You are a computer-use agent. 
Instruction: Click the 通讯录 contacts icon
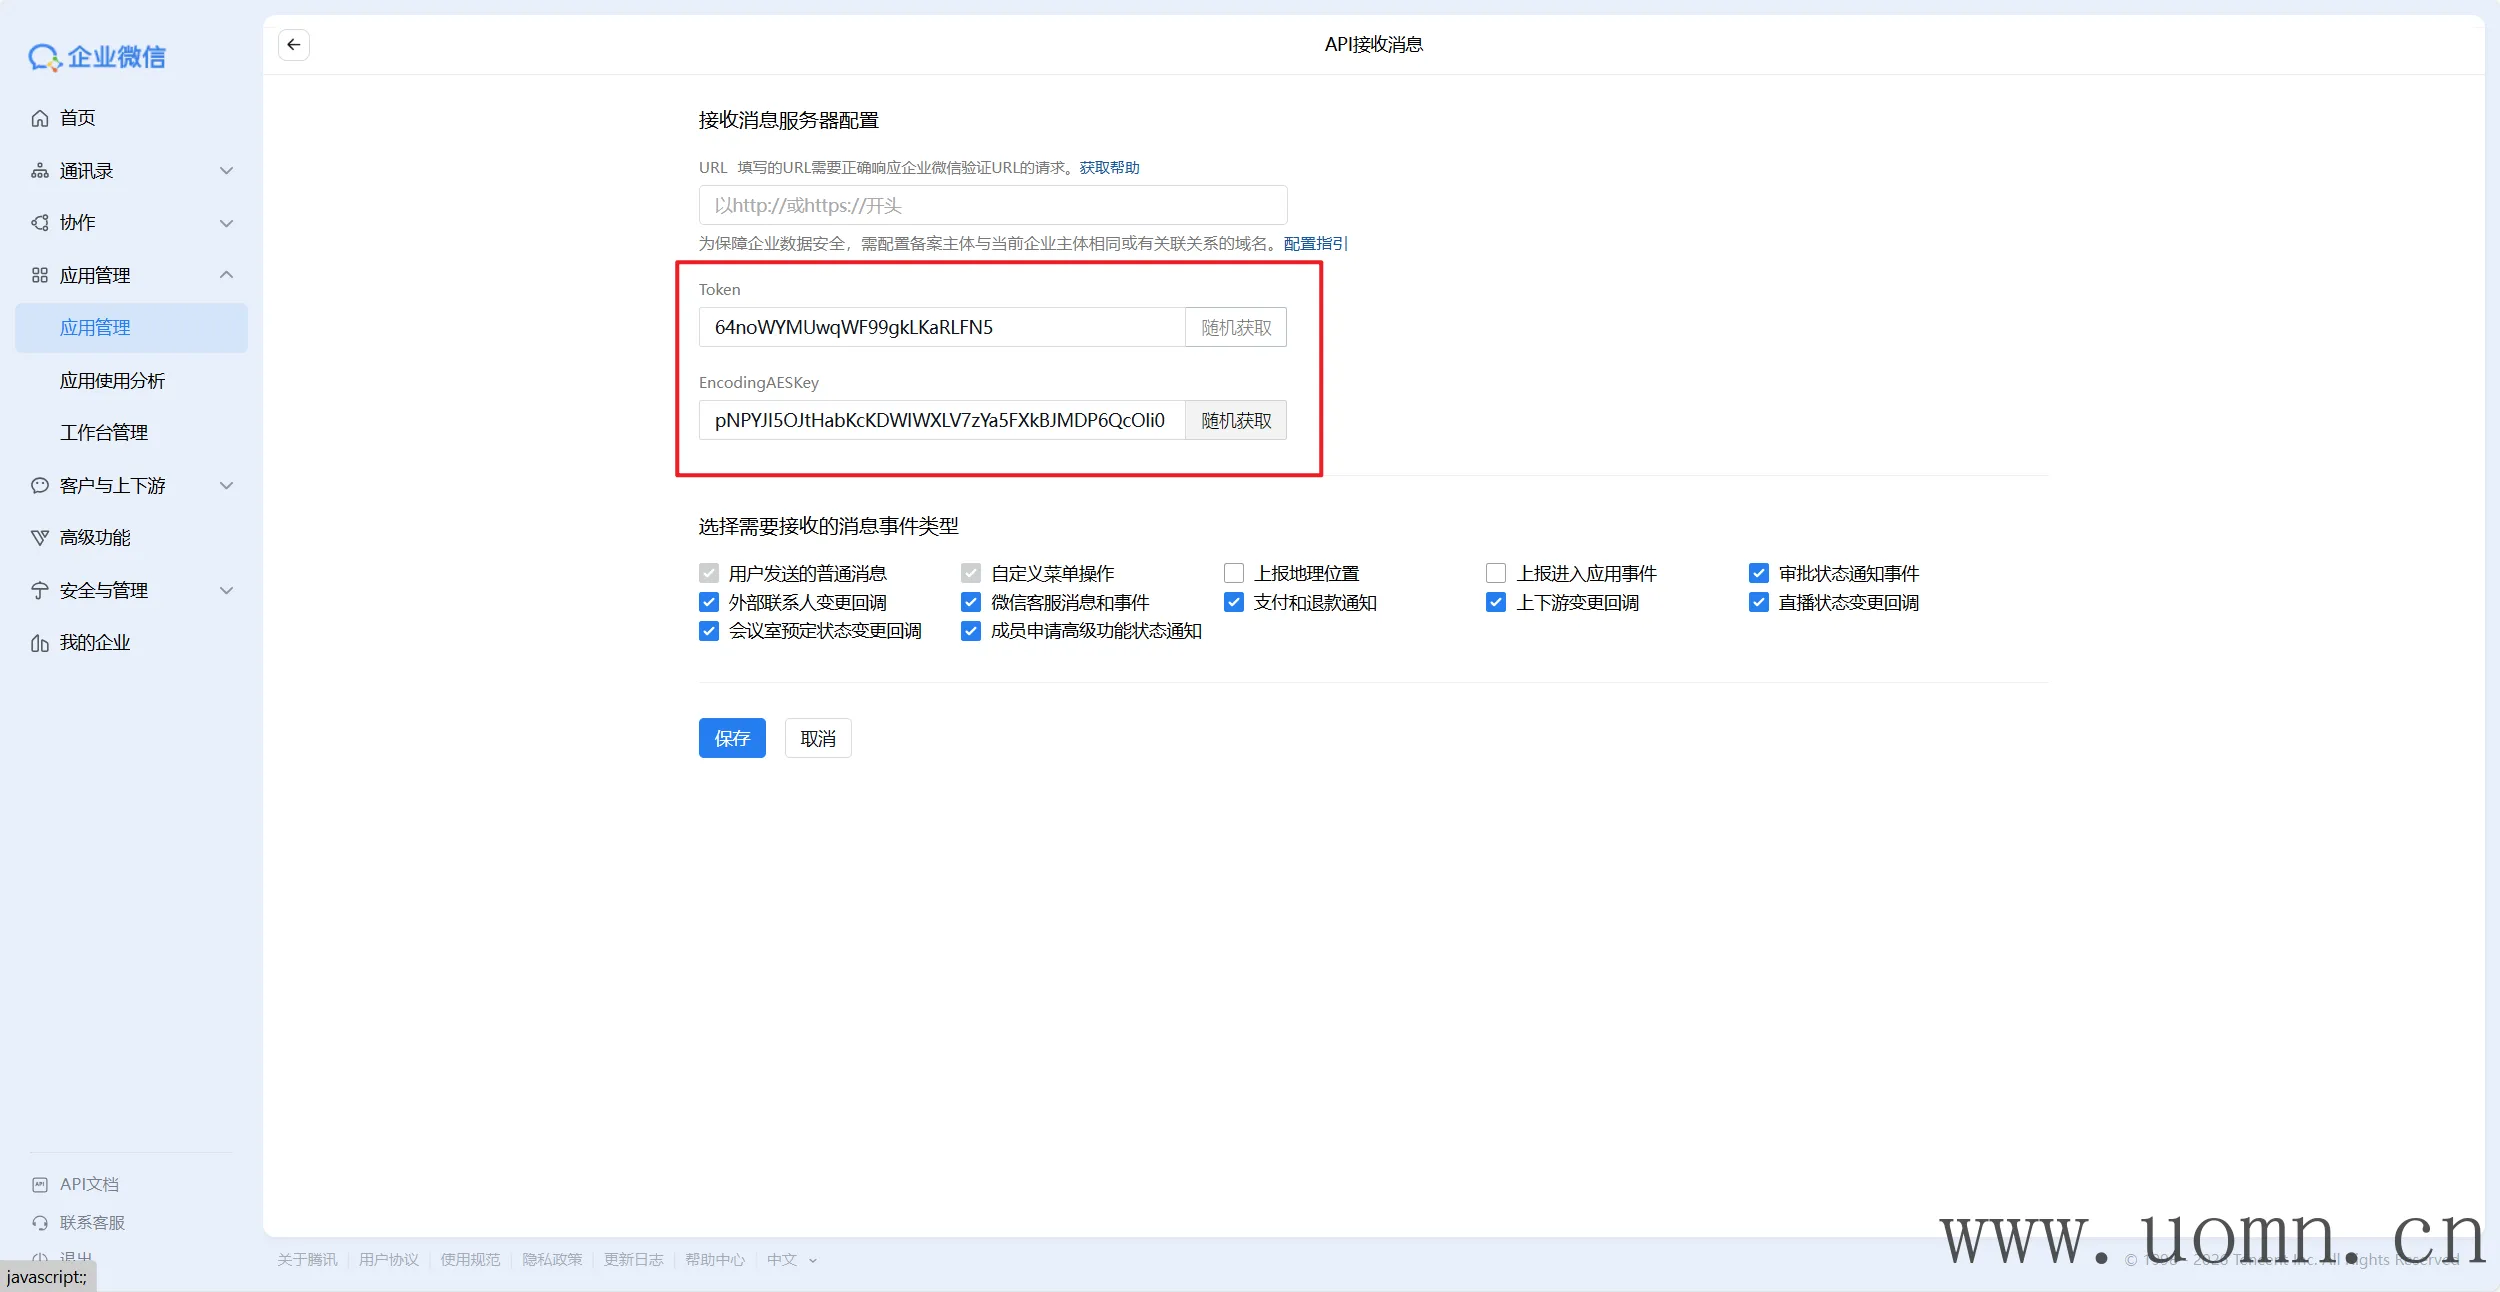click(40, 171)
